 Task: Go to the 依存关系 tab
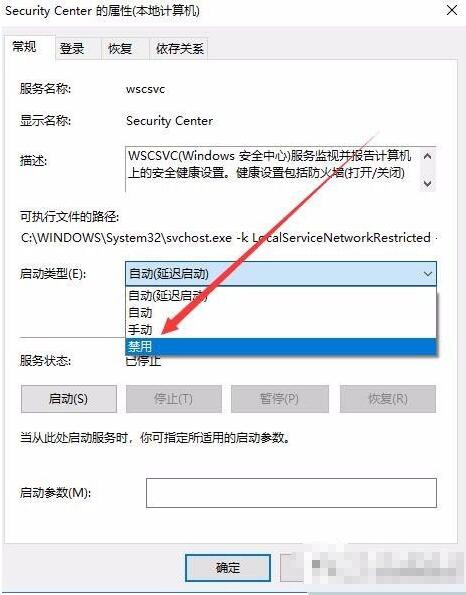179,49
